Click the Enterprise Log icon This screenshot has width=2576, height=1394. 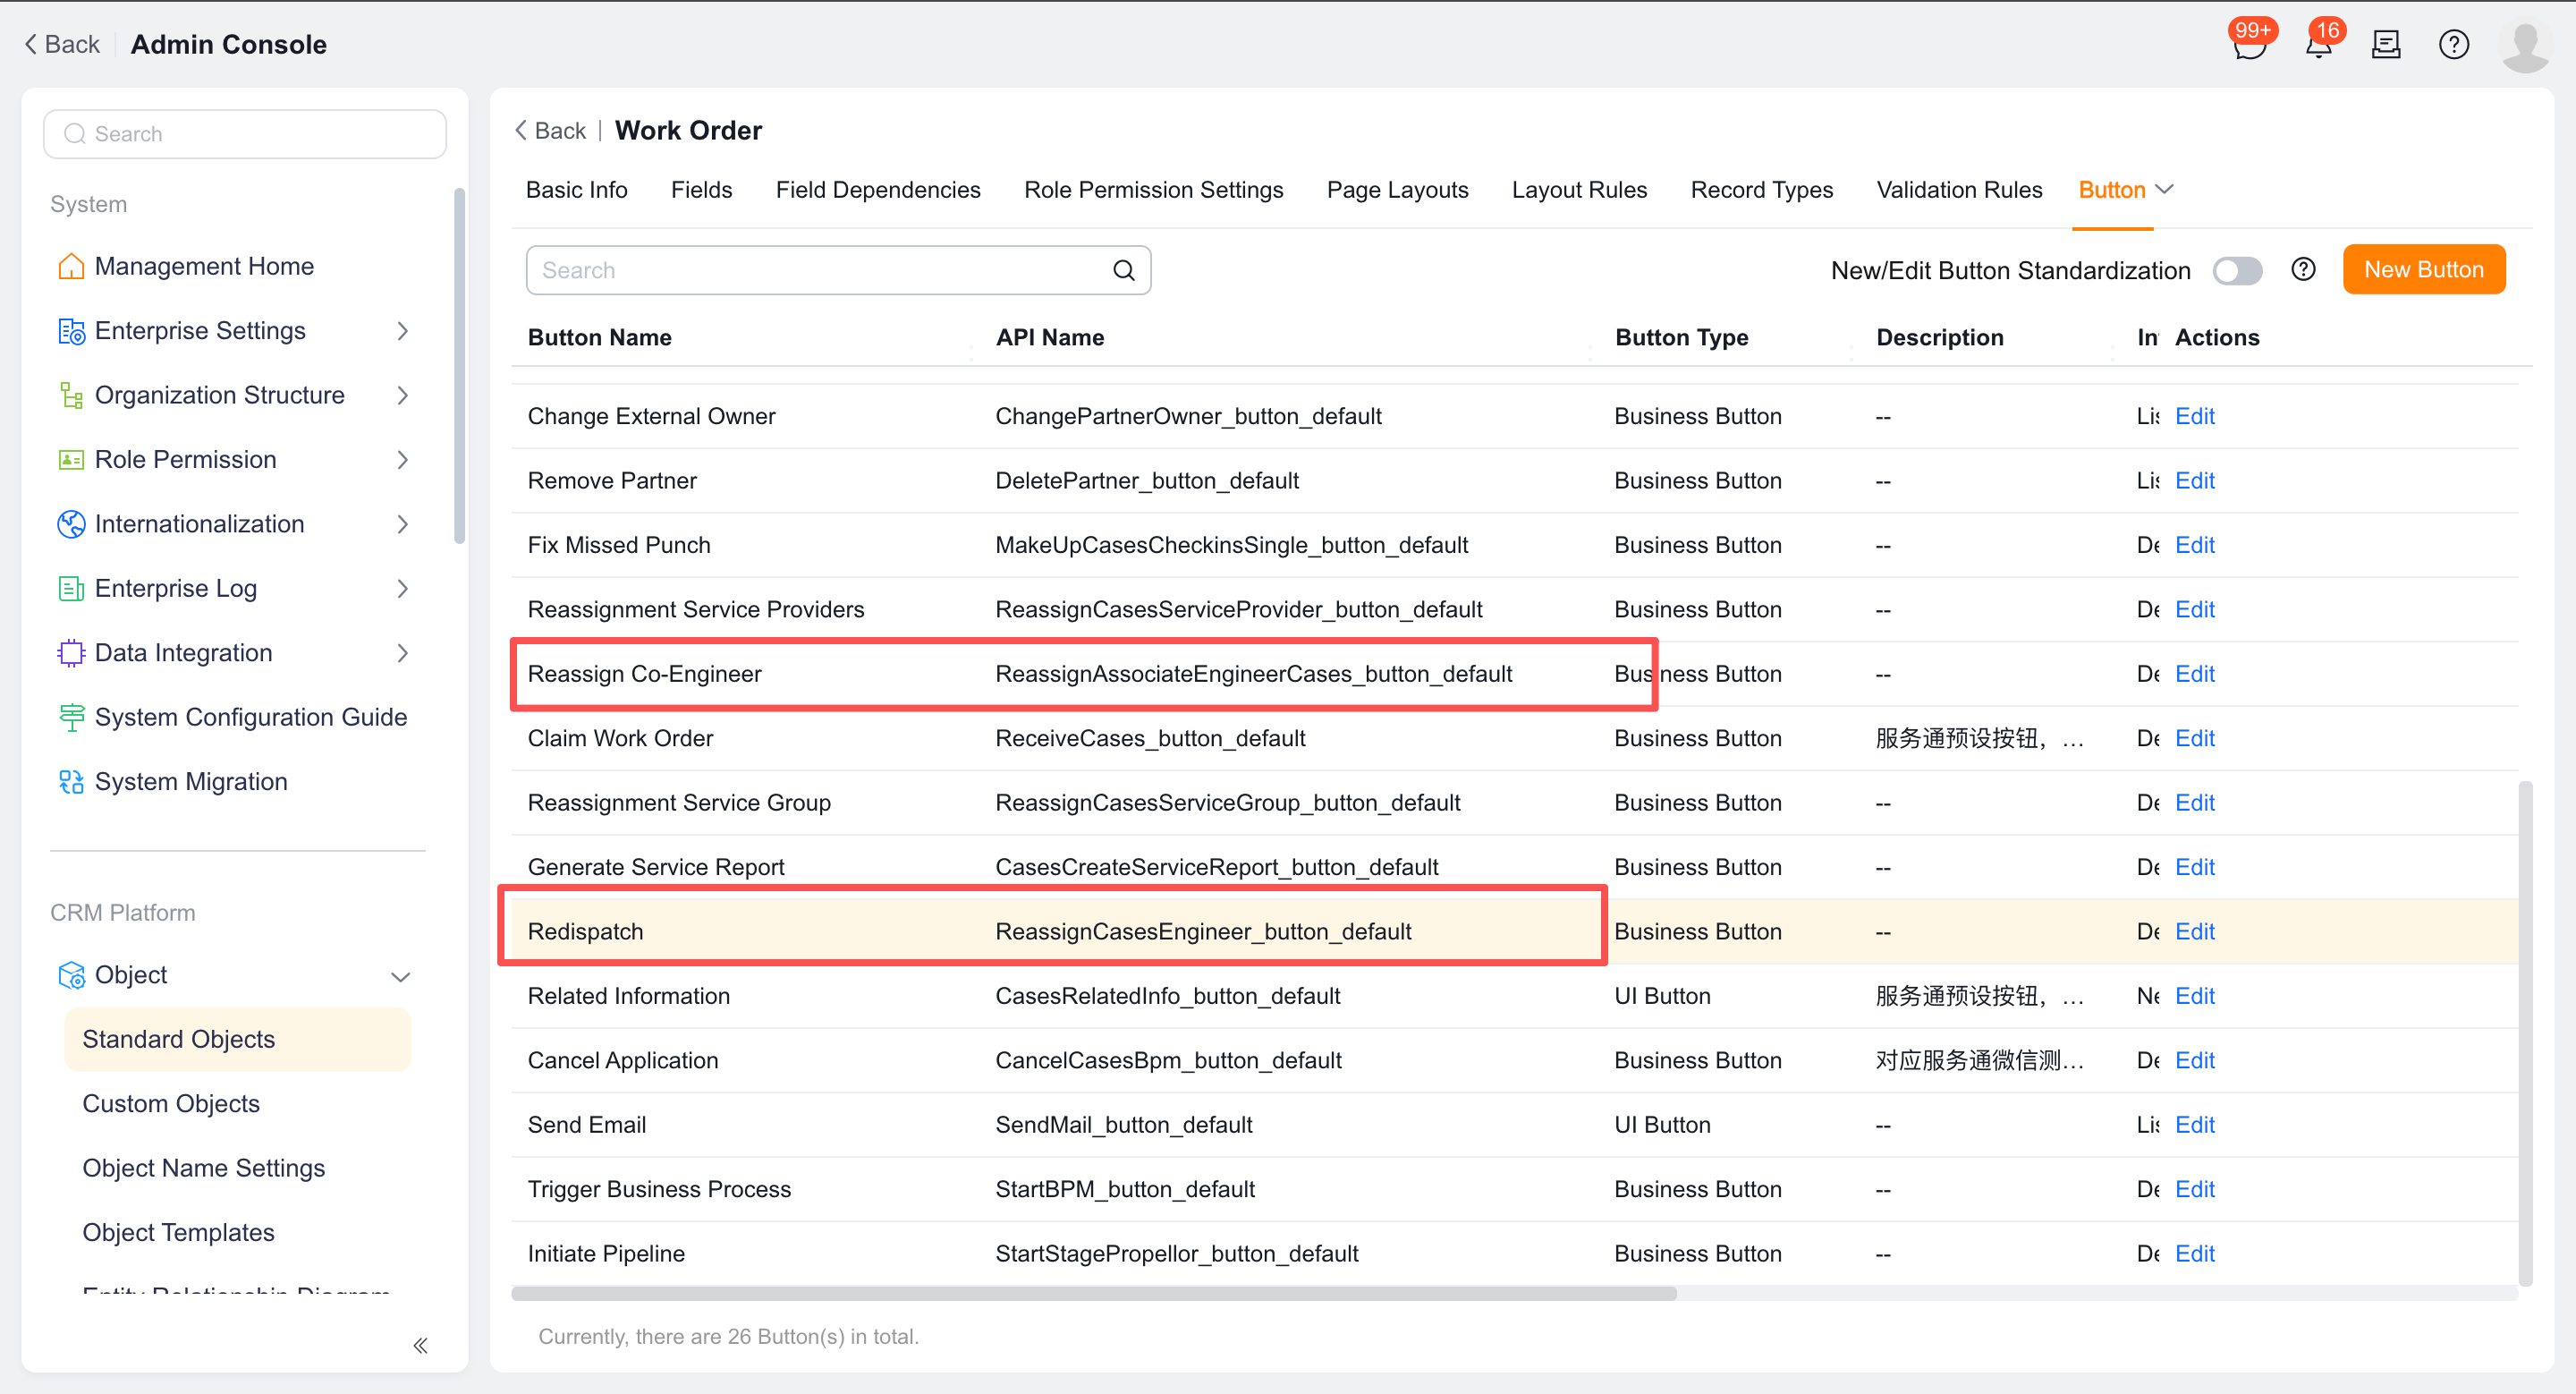71,589
